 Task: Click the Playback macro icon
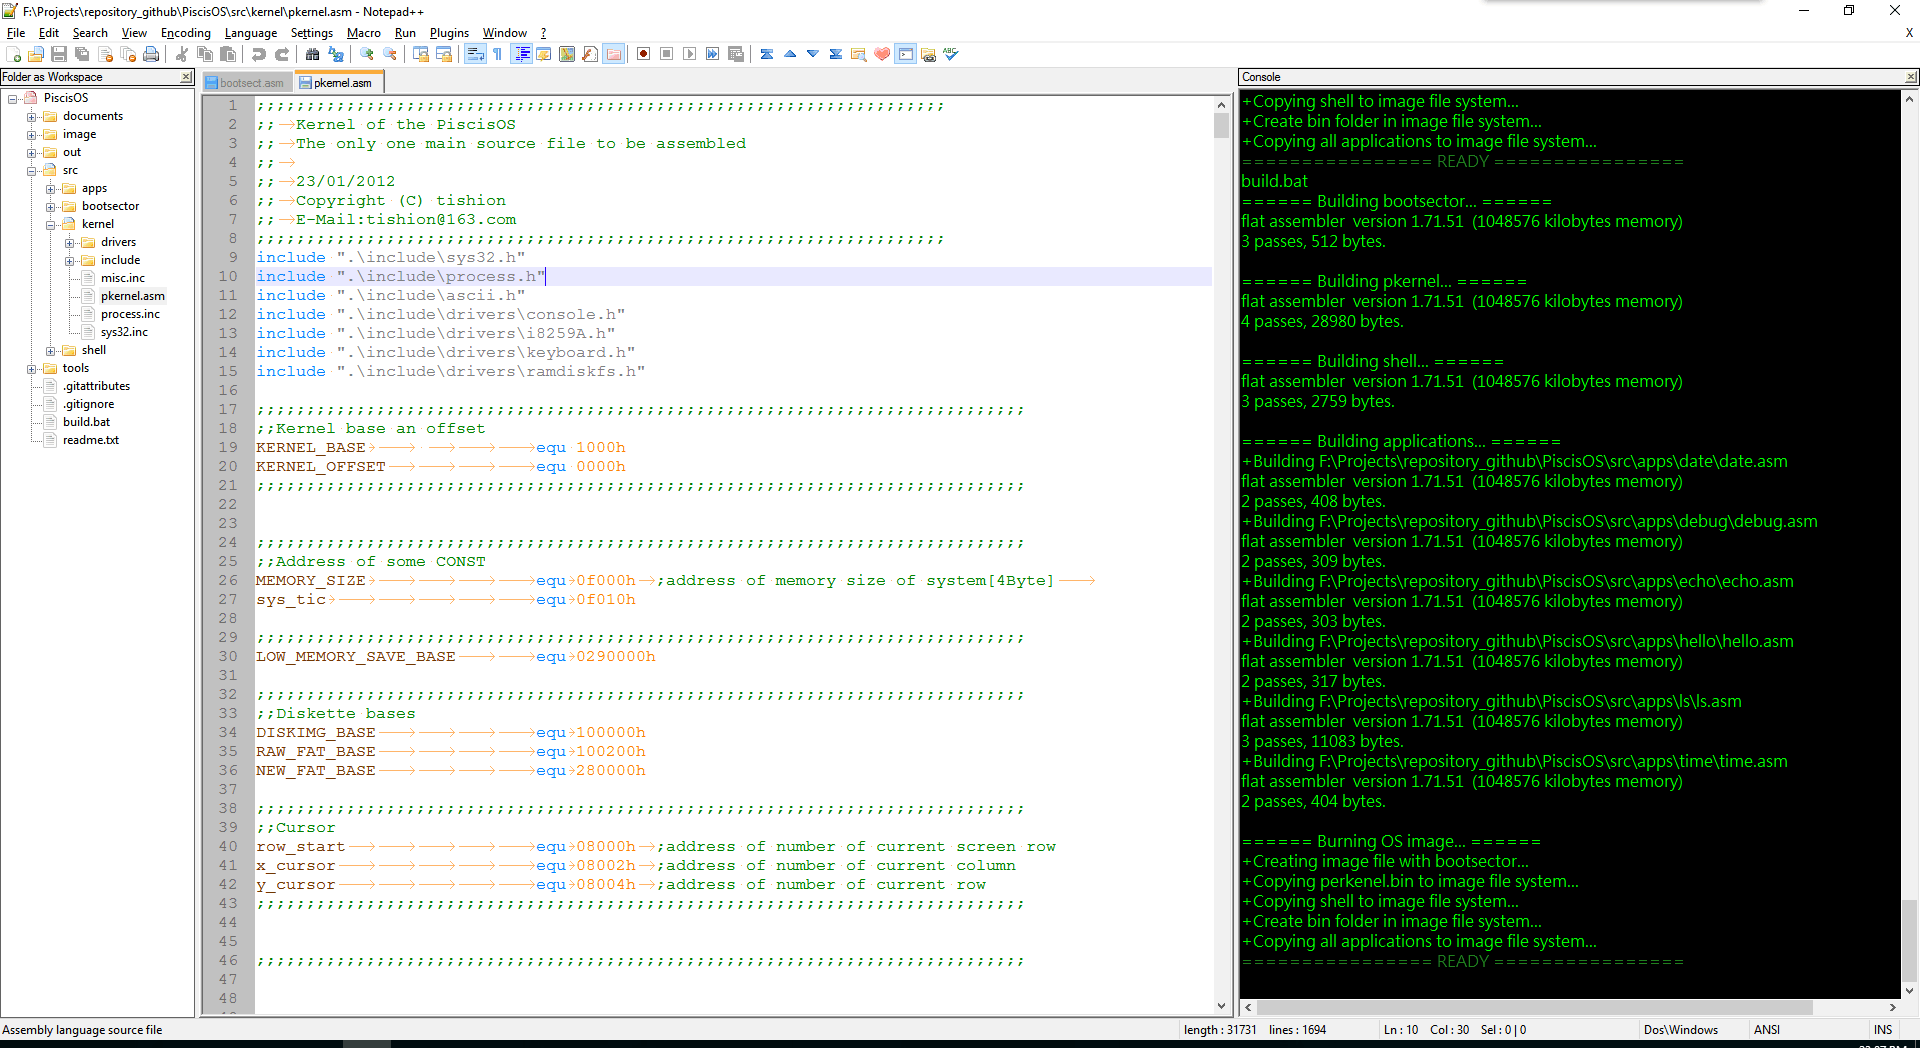click(x=690, y=54)
